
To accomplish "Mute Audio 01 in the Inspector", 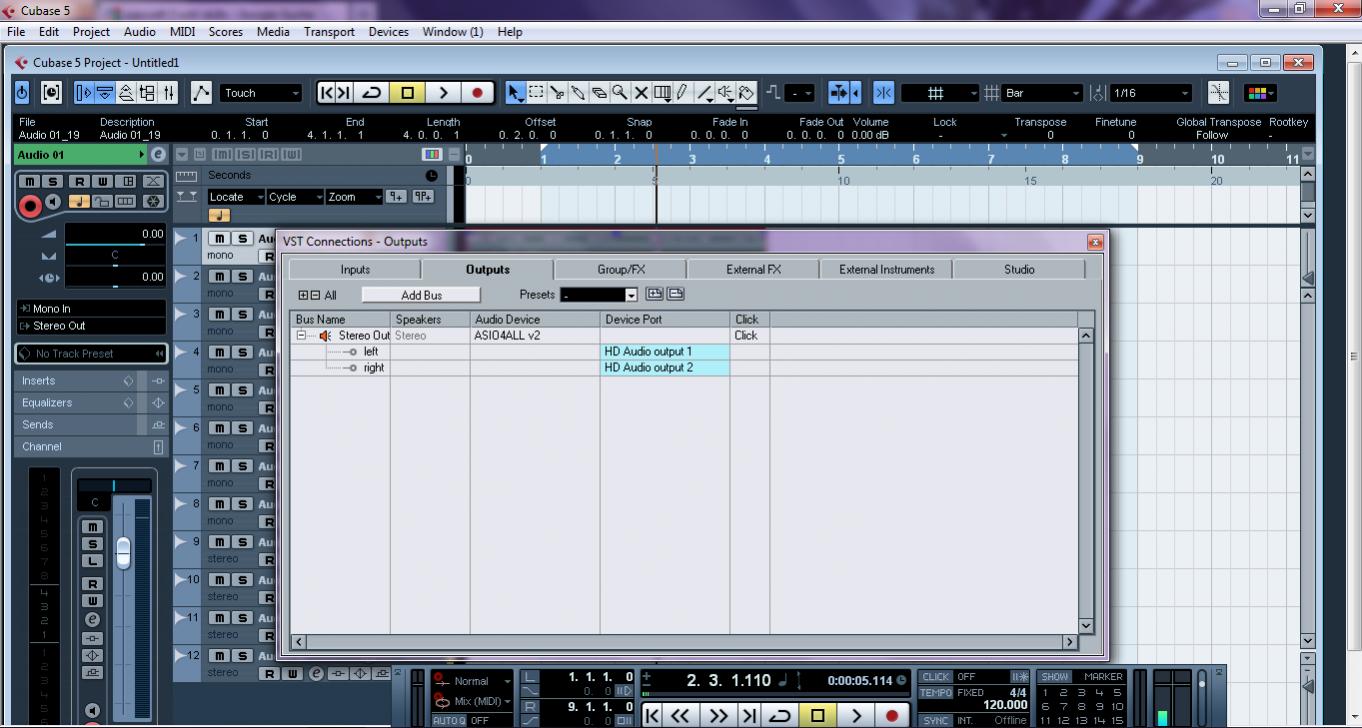I will (29, 181).
